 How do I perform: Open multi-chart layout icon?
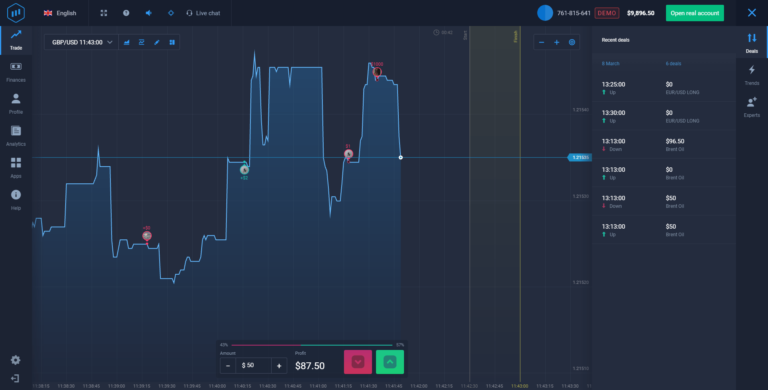click(x=172, y=42)
